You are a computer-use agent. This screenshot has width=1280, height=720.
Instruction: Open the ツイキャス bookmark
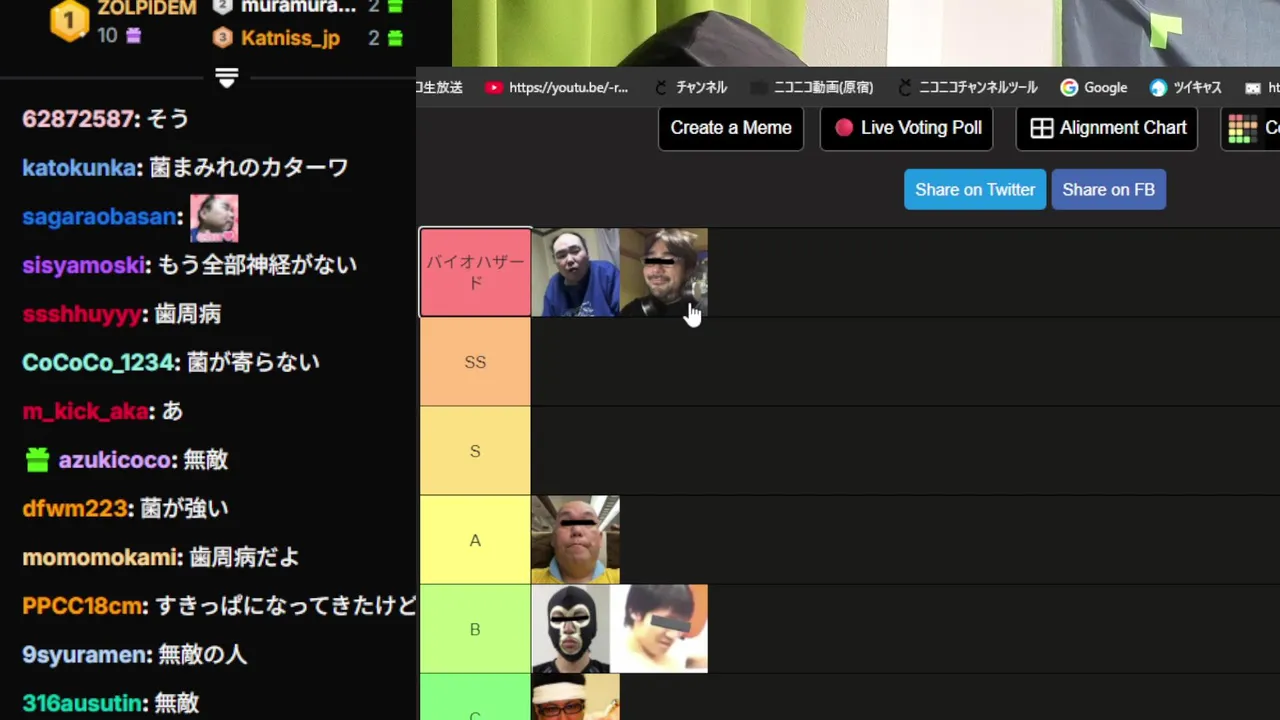click(x=1186, y=87)
